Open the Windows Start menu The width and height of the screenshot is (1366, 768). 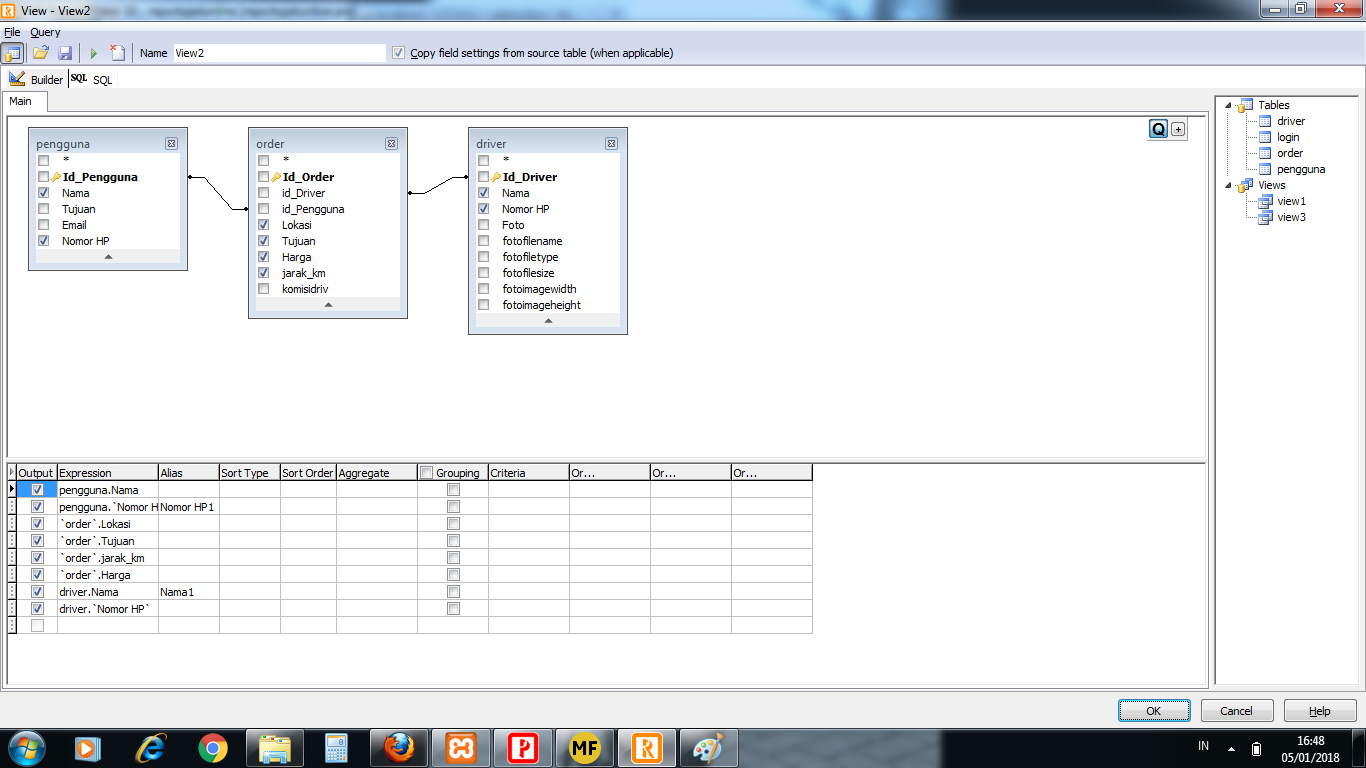click(27, 748)
